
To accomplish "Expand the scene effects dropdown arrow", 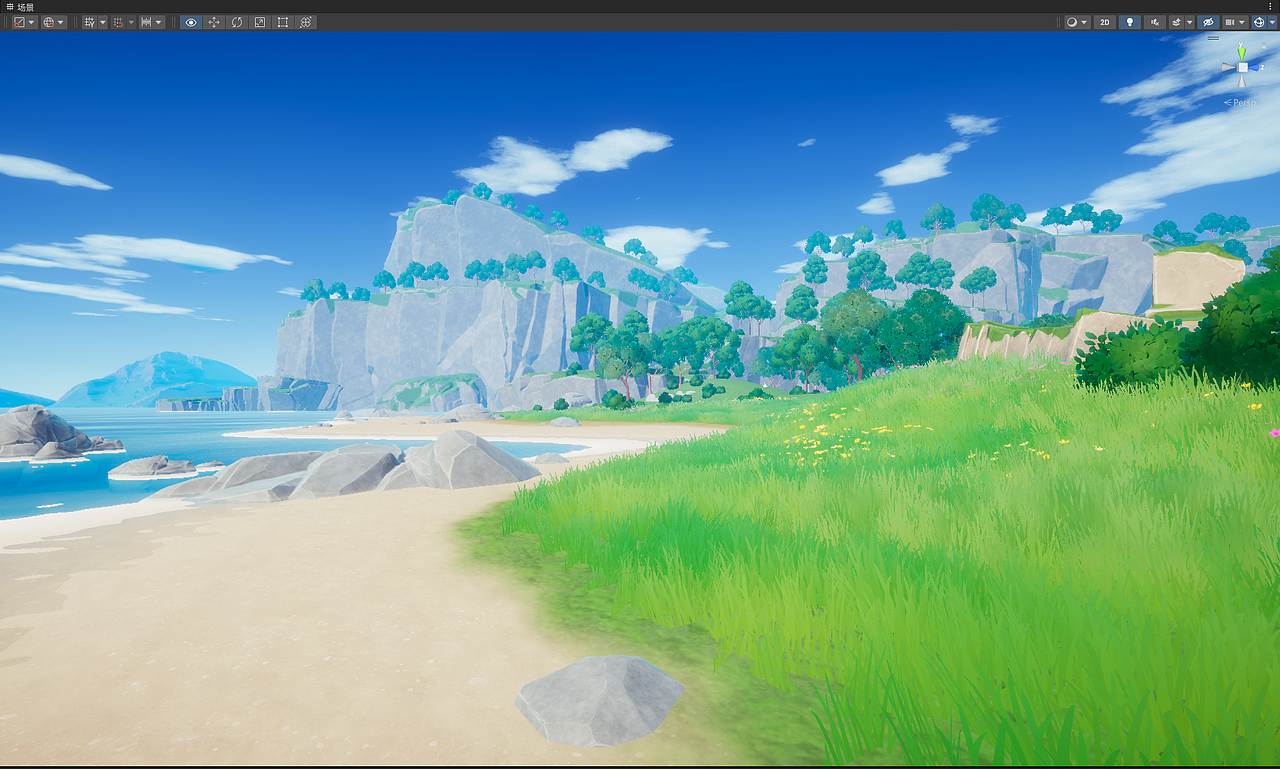I will [1190, 22].
